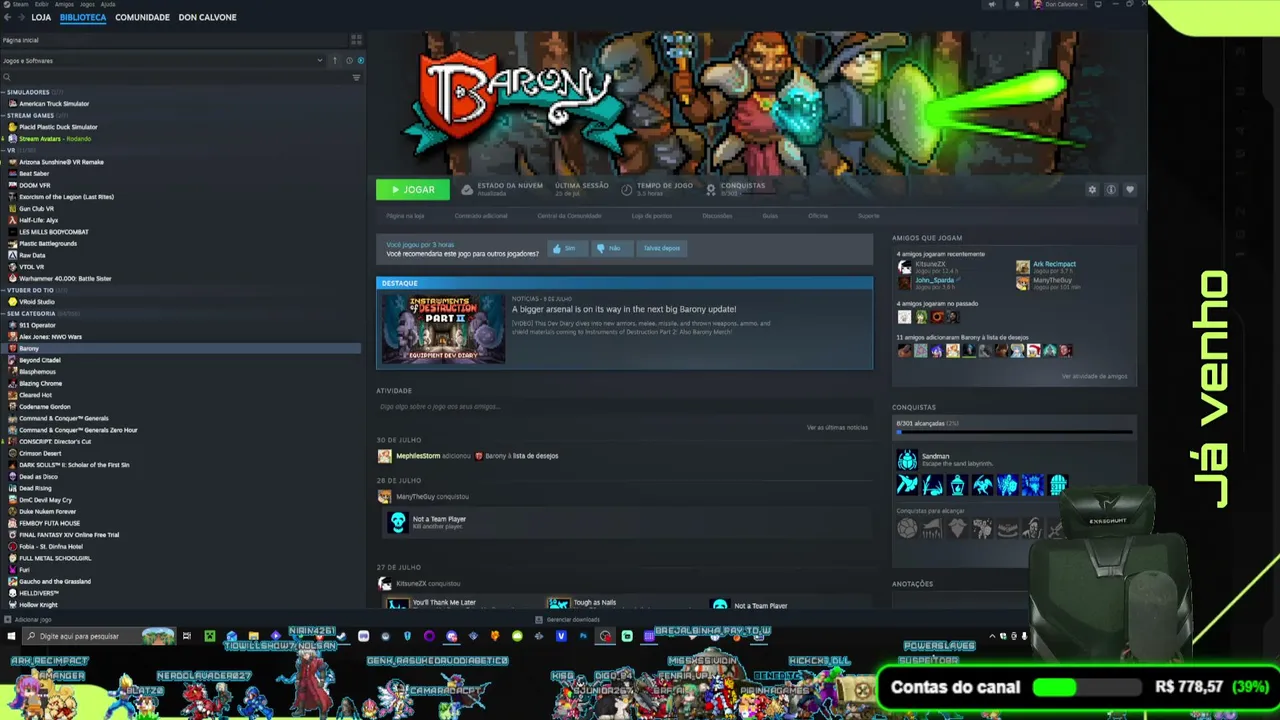Select American Truck Simulator in library
Screen dimensions: 1280x720
(x=54, y=104)
